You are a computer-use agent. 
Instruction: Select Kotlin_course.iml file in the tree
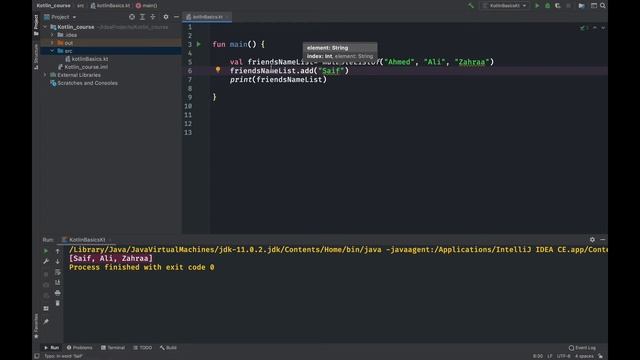click(x=83, y=67)
